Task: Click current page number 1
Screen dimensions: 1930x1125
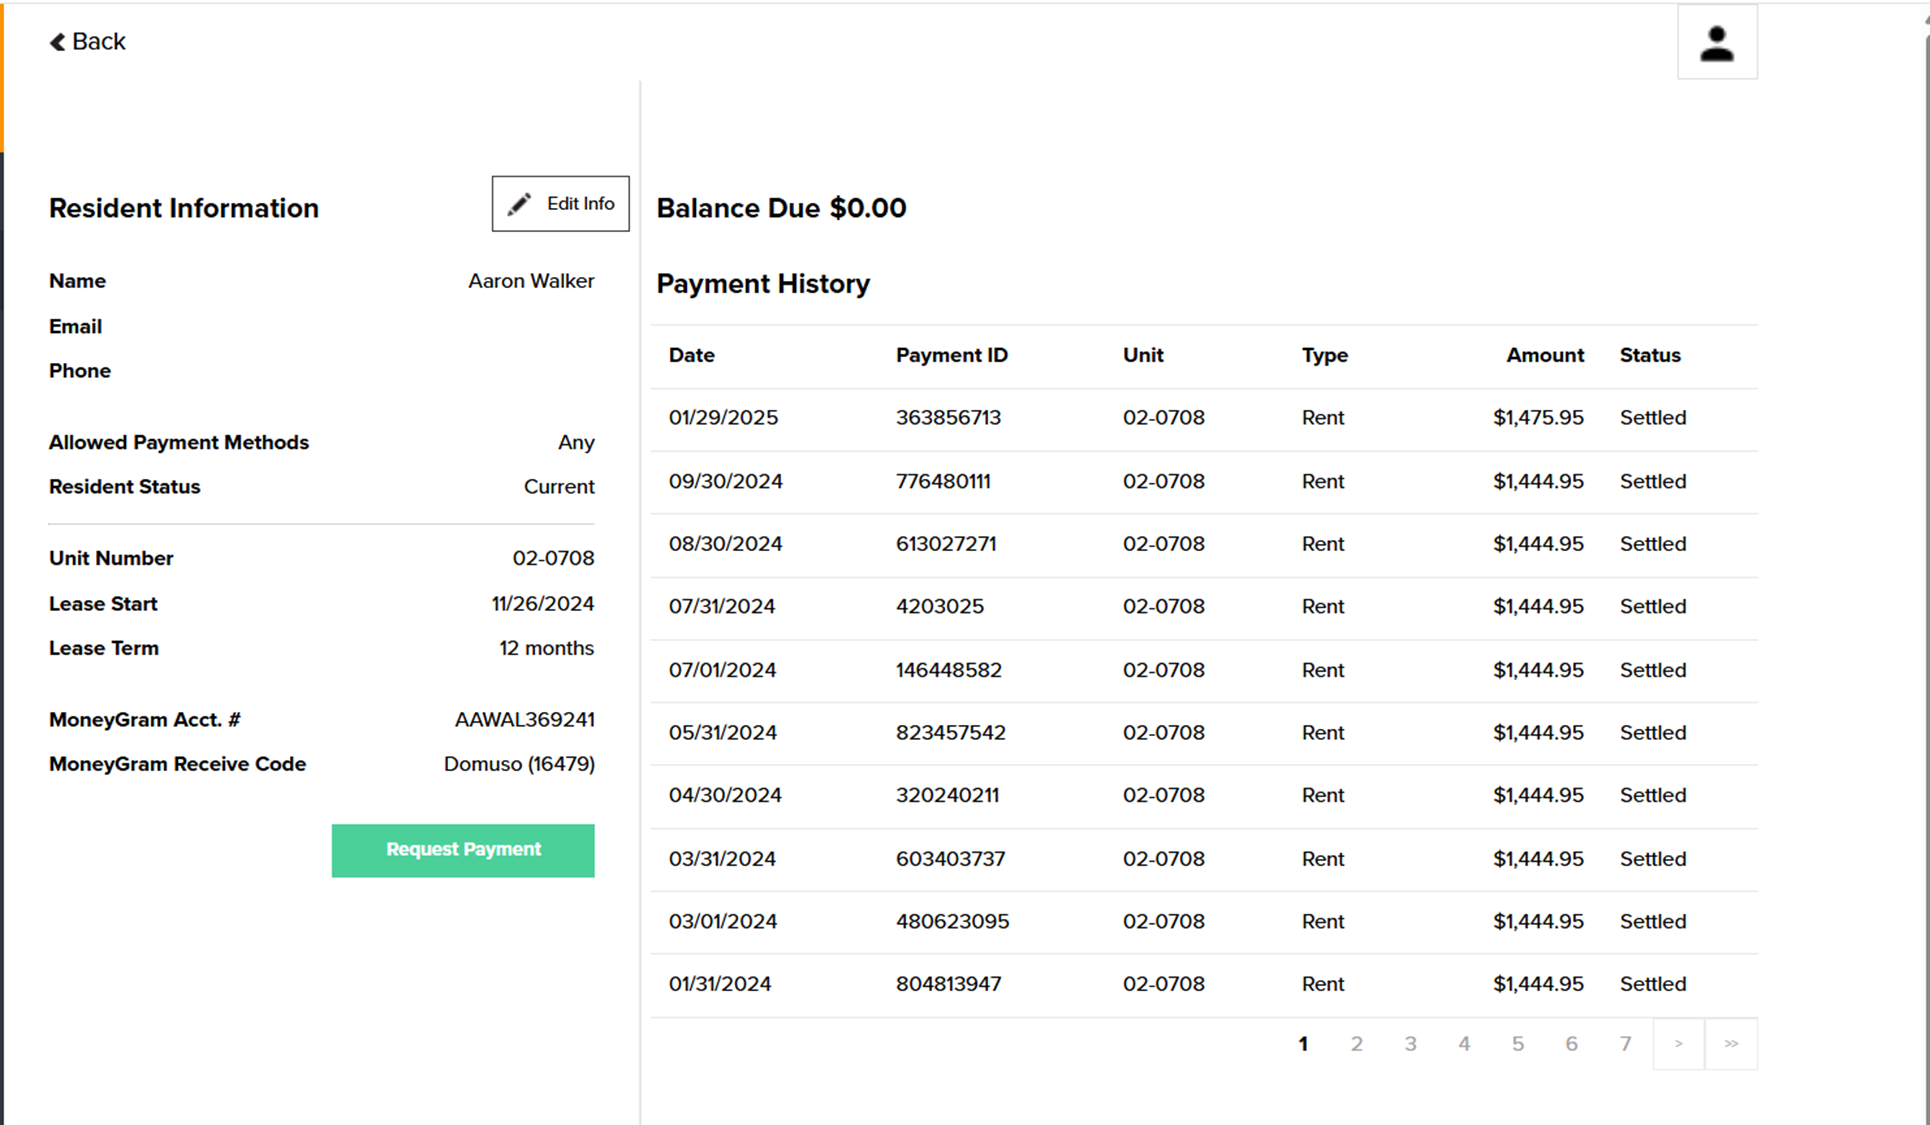Action: [x=1303, y=1044]
